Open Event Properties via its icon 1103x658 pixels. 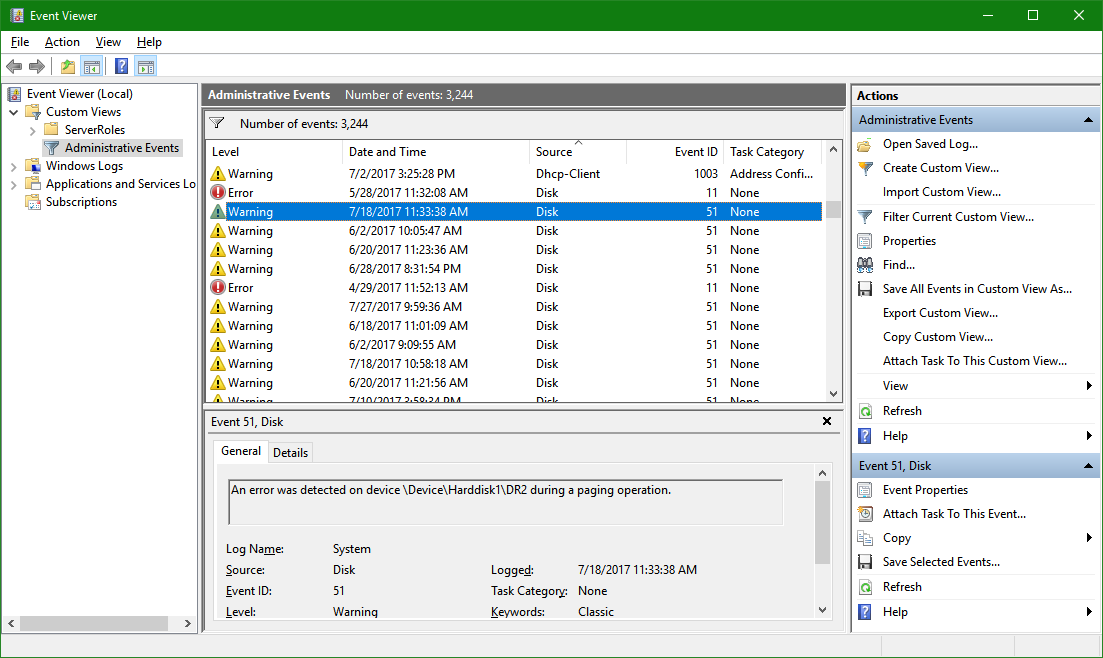[x=864, y=489]
